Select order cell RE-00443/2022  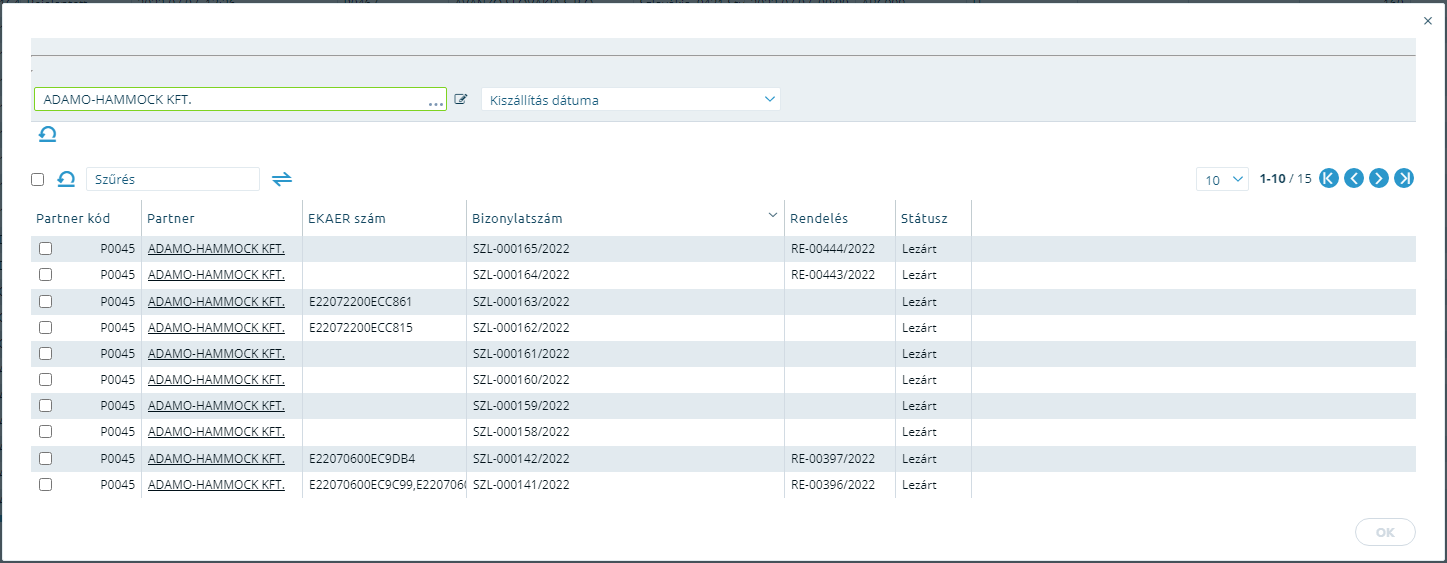832,275
